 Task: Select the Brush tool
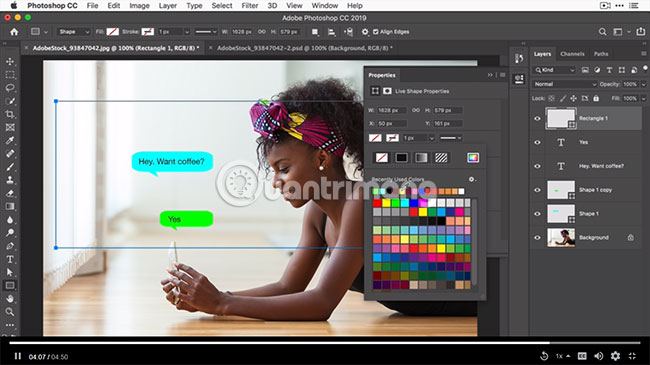10,167
